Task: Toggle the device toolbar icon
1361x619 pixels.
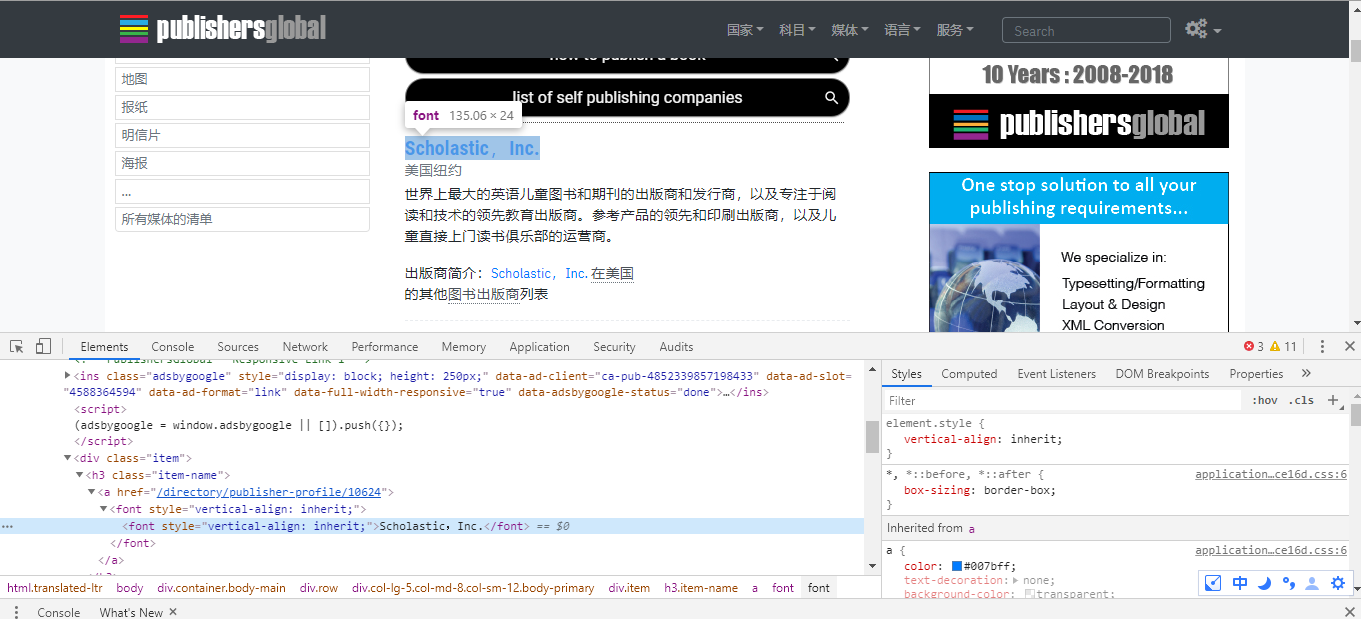Action: point(43,346)
